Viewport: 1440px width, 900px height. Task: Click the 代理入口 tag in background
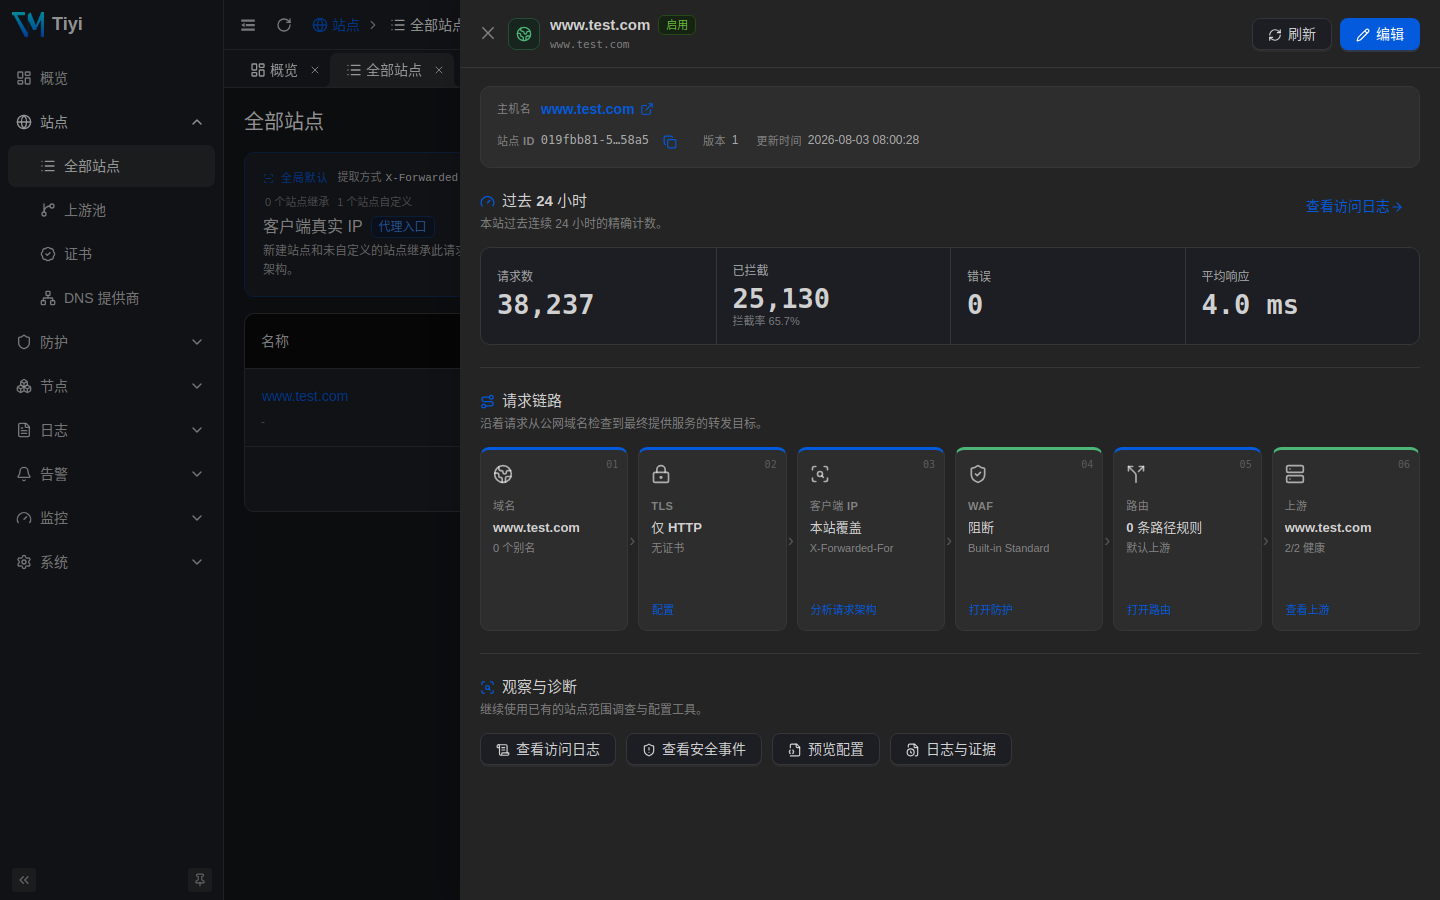pyautogui.click(x=402, y=226)
